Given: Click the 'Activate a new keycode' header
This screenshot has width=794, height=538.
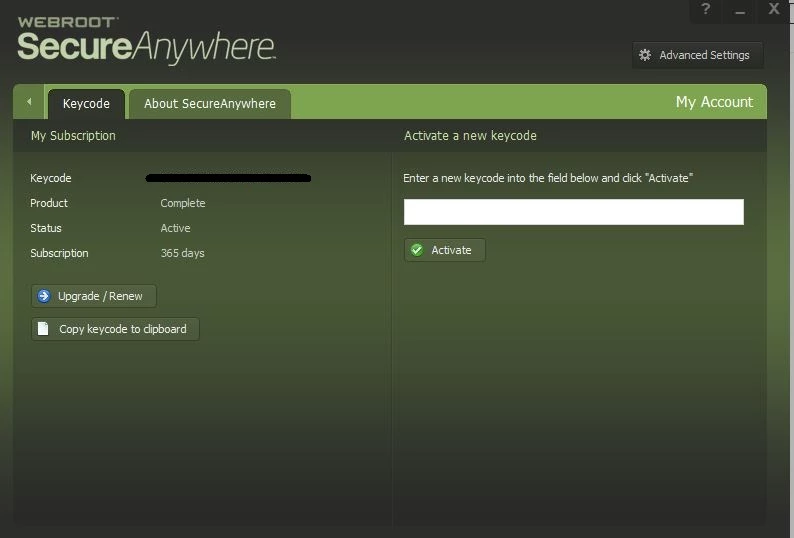Looking at the screenshot, I should pos(470,136).
